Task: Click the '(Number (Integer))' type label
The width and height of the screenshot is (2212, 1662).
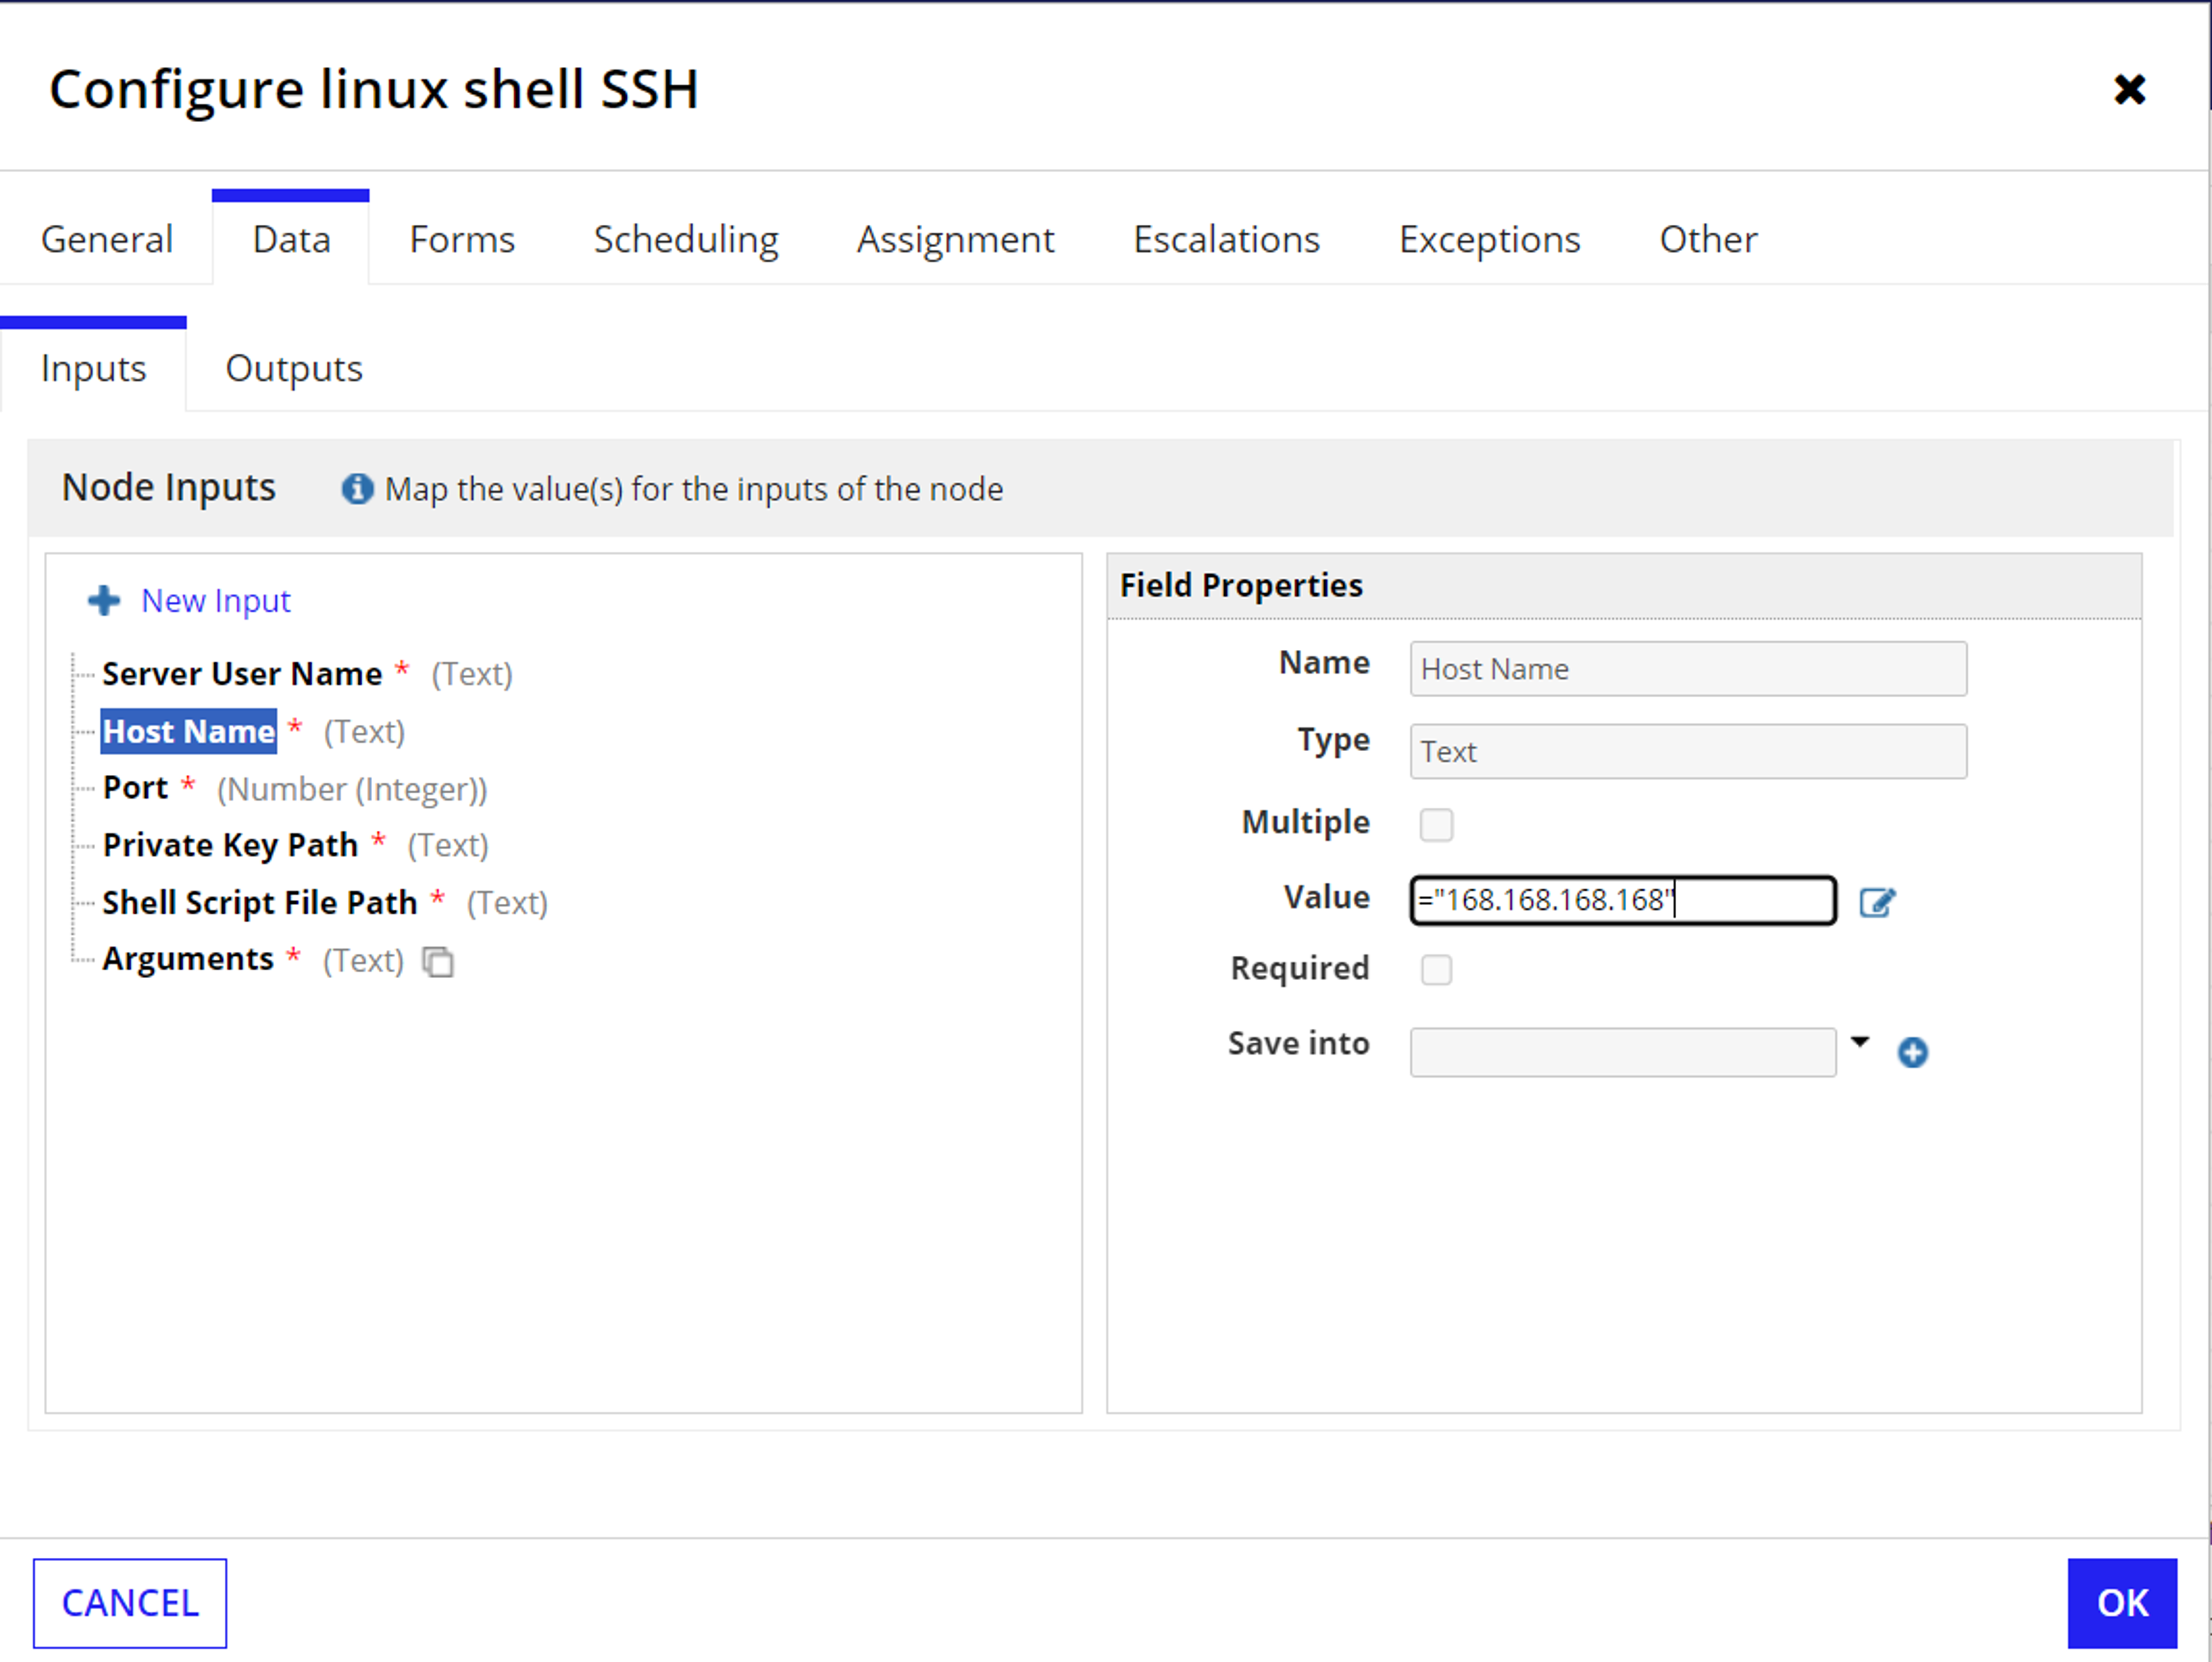Action: 352,790
